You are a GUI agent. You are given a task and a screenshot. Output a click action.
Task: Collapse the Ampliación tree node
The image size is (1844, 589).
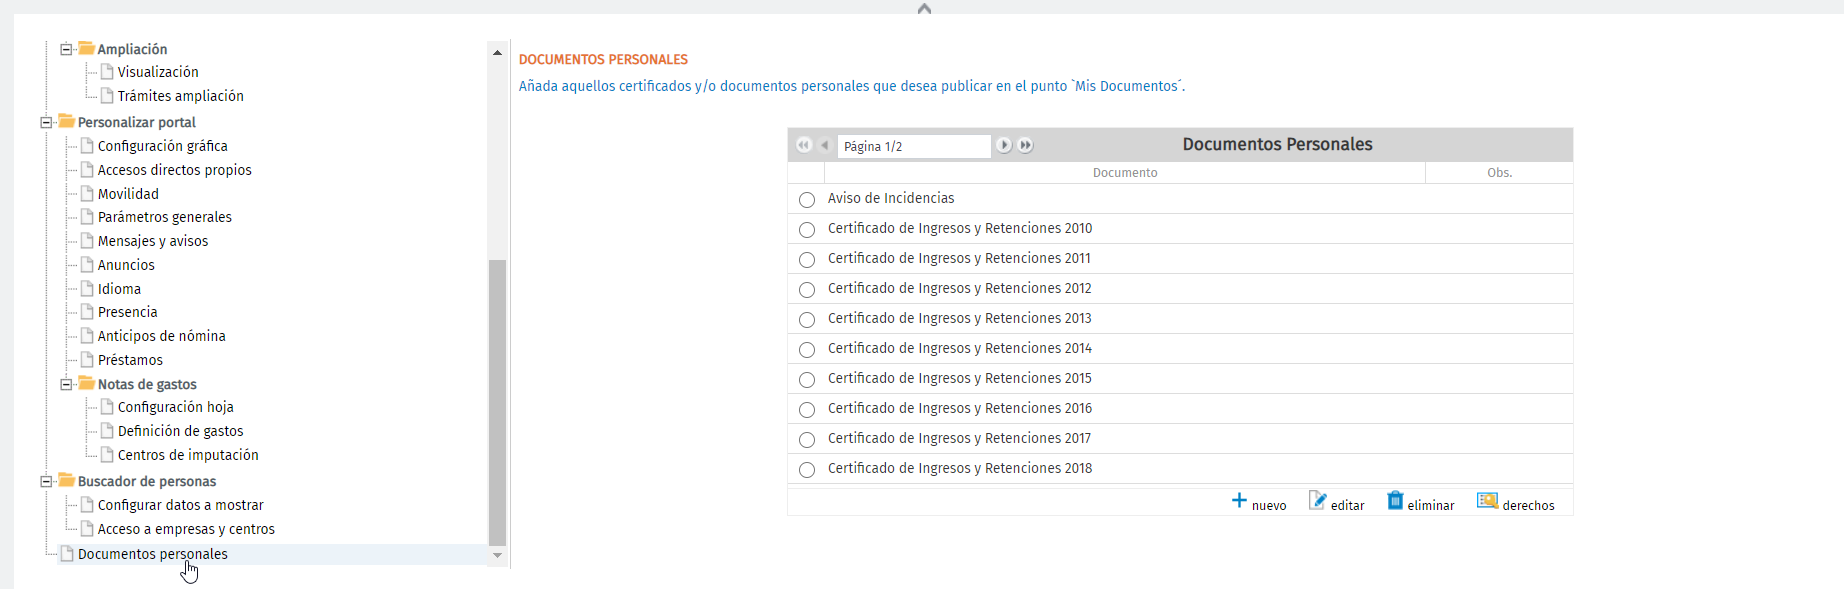66,49
